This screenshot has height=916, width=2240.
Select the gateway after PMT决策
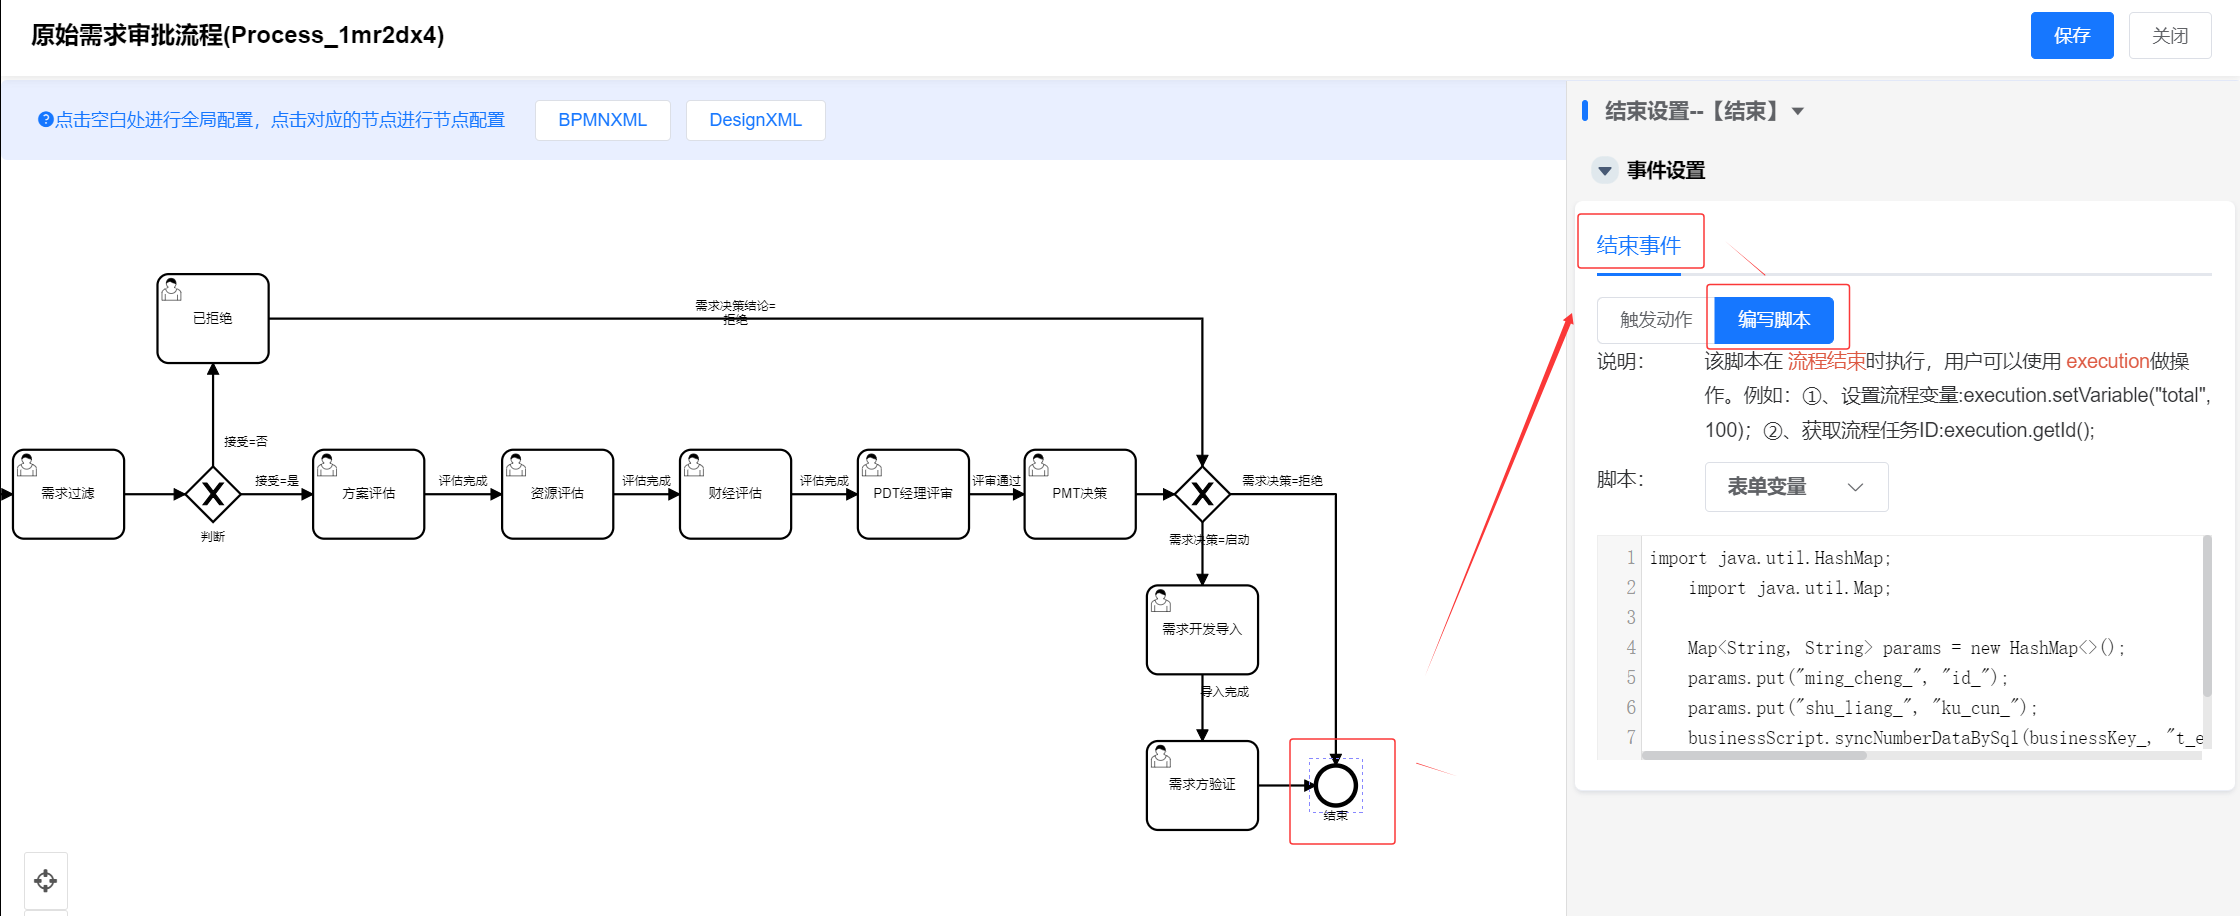[x=1202, y=494]
